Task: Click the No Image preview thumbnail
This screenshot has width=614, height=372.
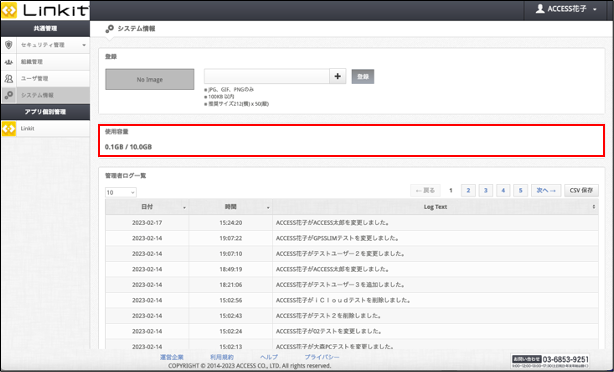Action: tap(150, 79)
